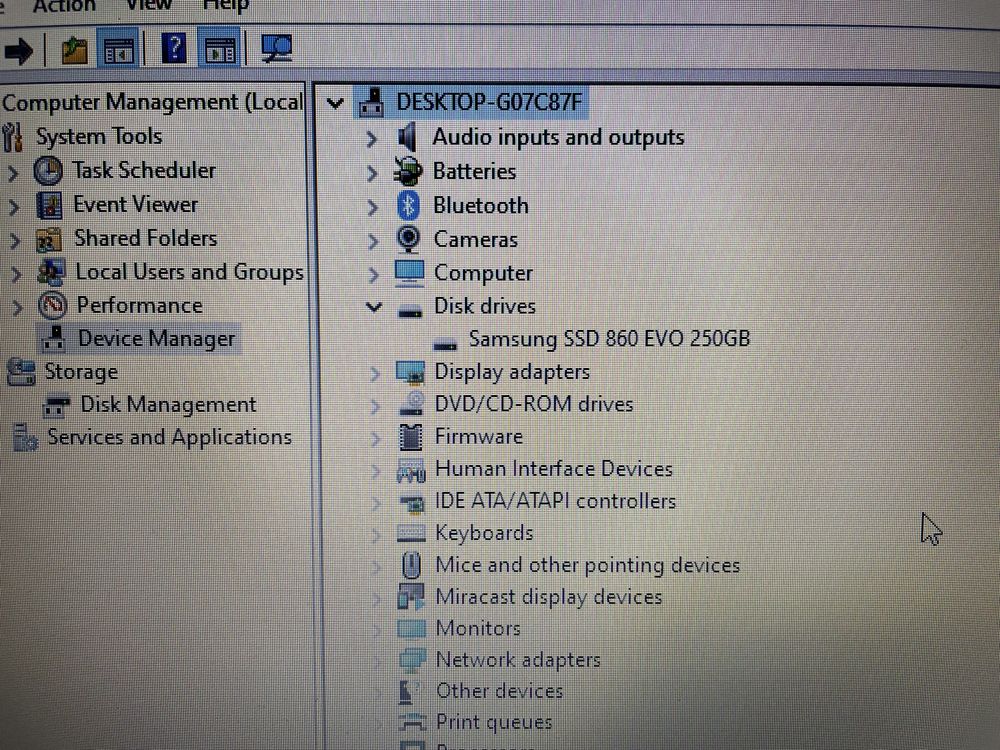Click the Miracast display devices icon
The image size is (1000, 750).
[x=411, y=597]
